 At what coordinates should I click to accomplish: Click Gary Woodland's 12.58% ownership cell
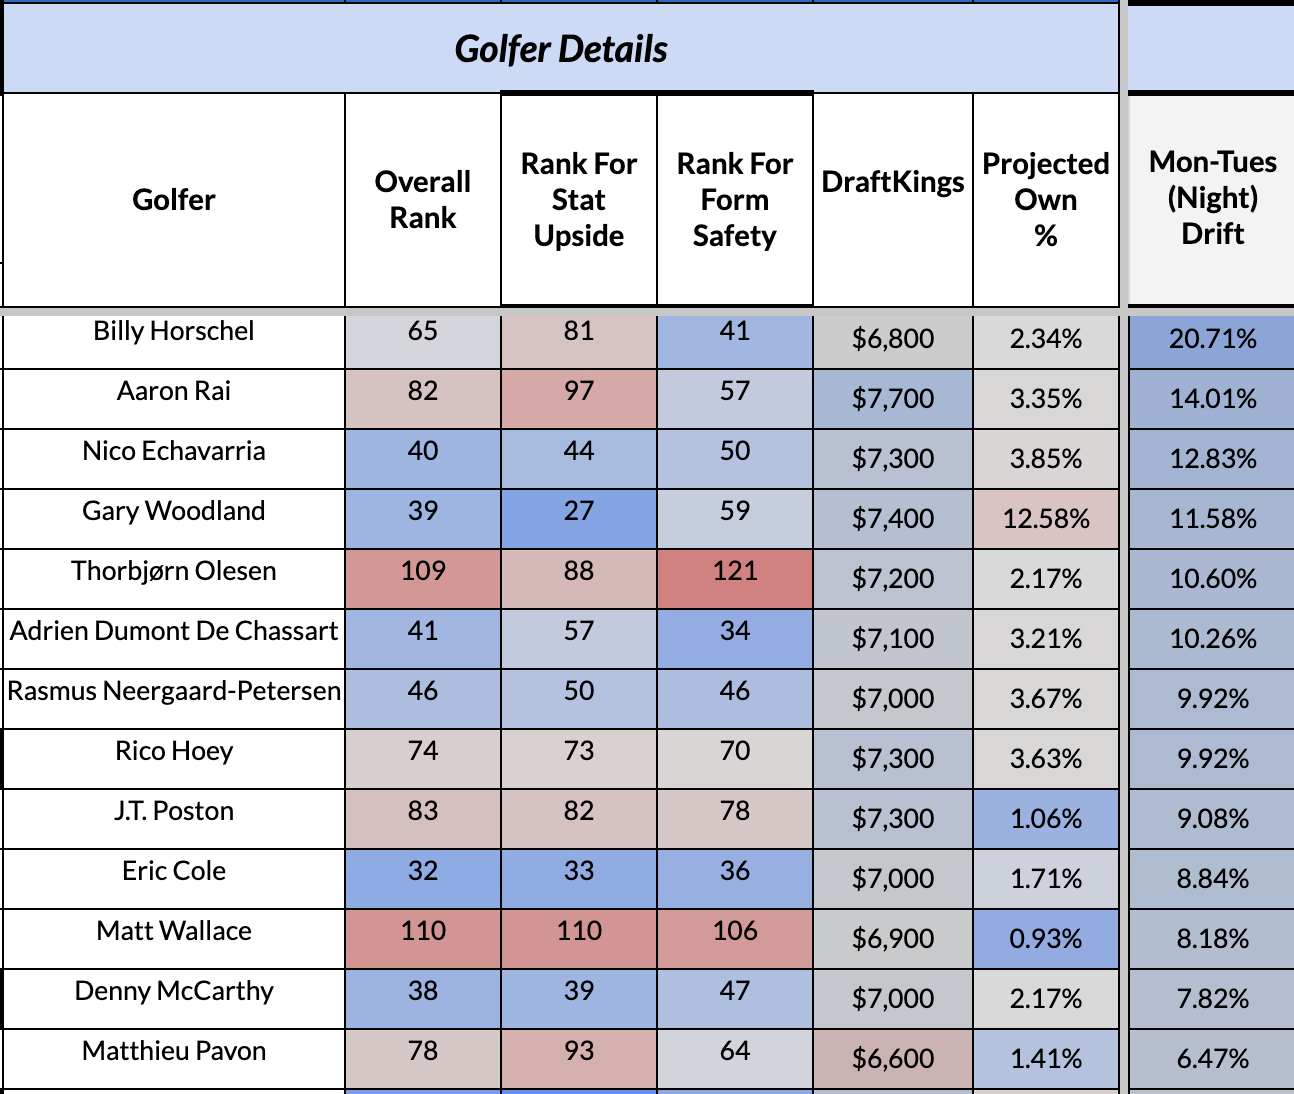1045,519
